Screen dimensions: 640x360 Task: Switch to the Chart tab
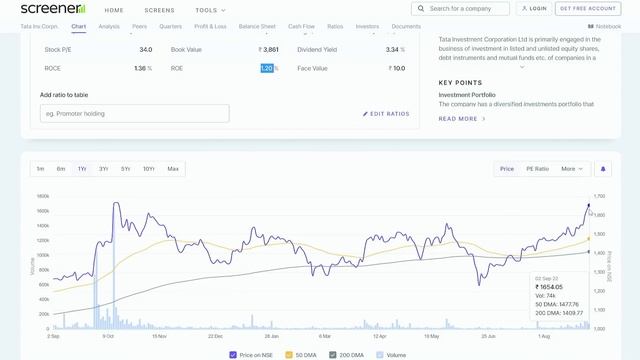pos(79,27)
